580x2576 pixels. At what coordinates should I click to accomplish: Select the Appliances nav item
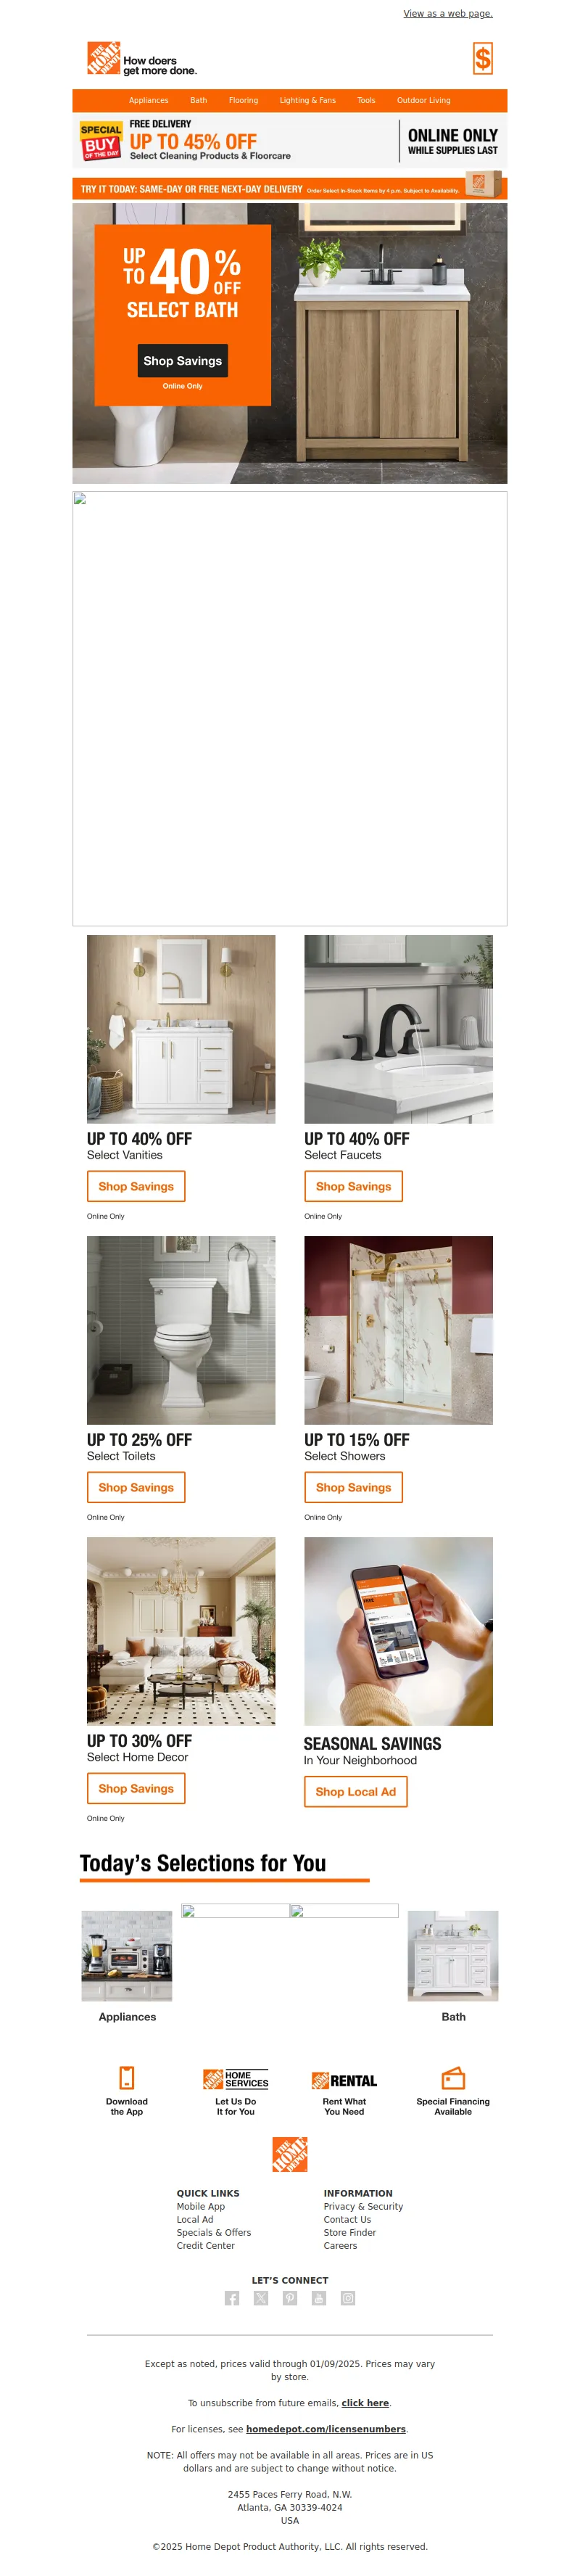pyautogui.click(x=149, y=100)
